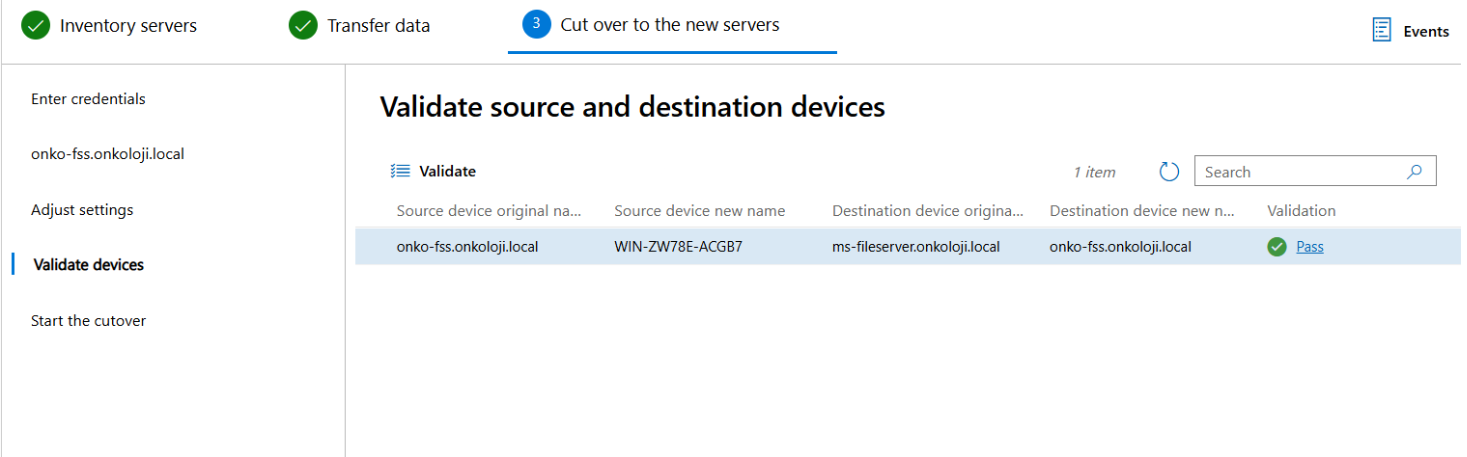
Task: Focus the Search input field
Action: (x=1315, y=171)
